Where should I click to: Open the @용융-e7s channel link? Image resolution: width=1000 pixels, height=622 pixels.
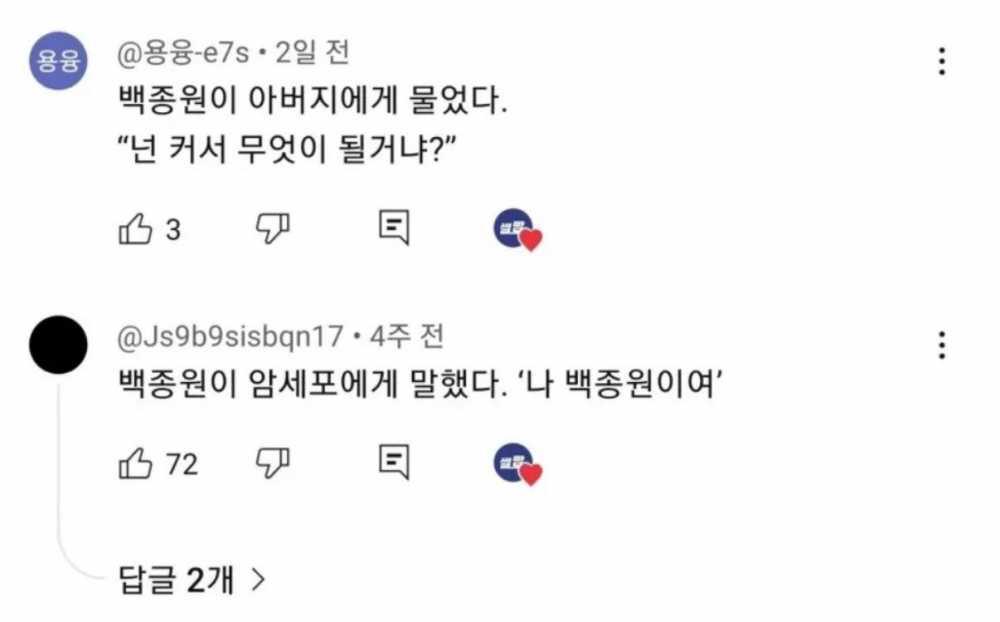click(x=188, y=52)
